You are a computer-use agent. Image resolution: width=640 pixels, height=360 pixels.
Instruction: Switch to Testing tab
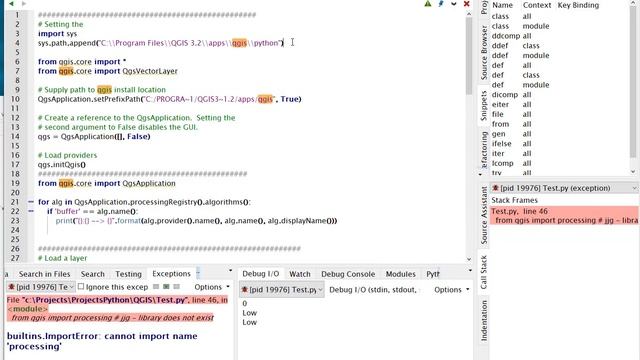point(128,274)
